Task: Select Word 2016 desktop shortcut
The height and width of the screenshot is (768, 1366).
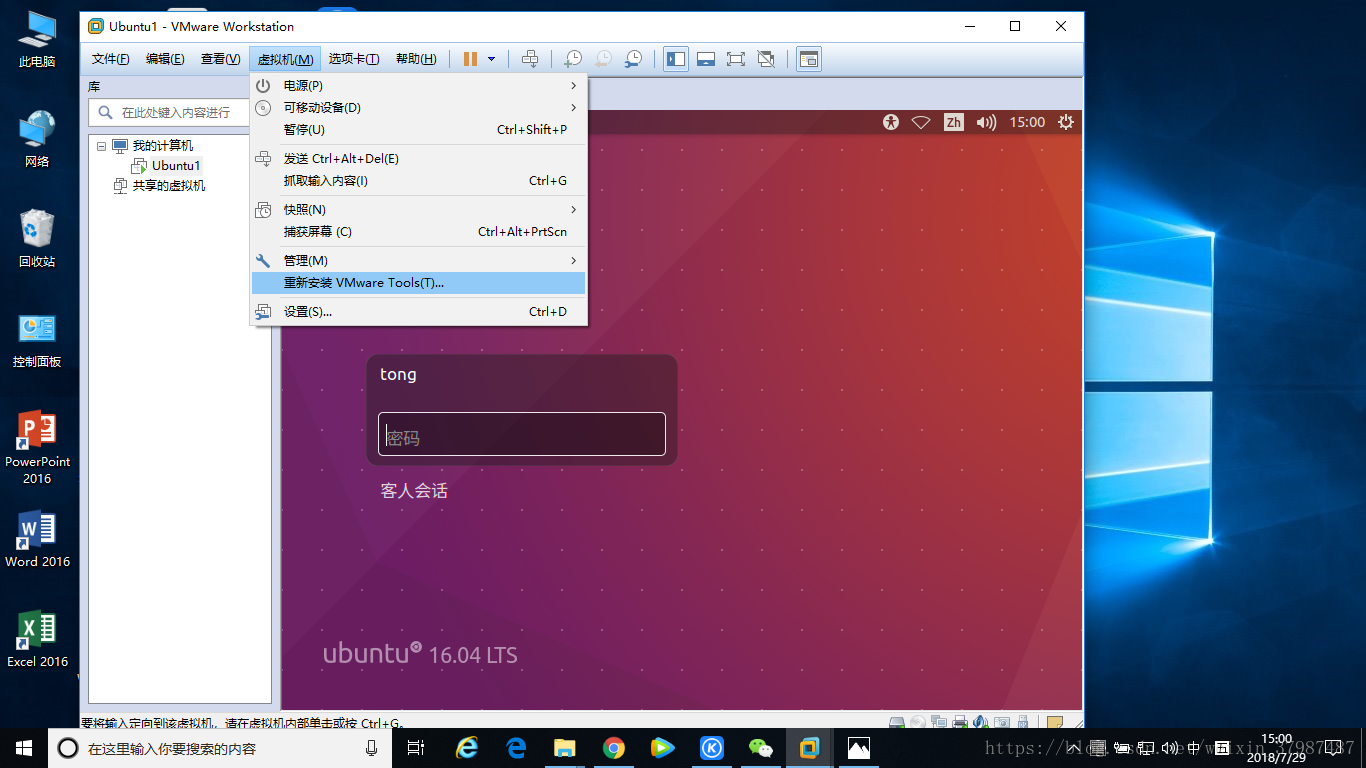Action: (x=37, y=540)
